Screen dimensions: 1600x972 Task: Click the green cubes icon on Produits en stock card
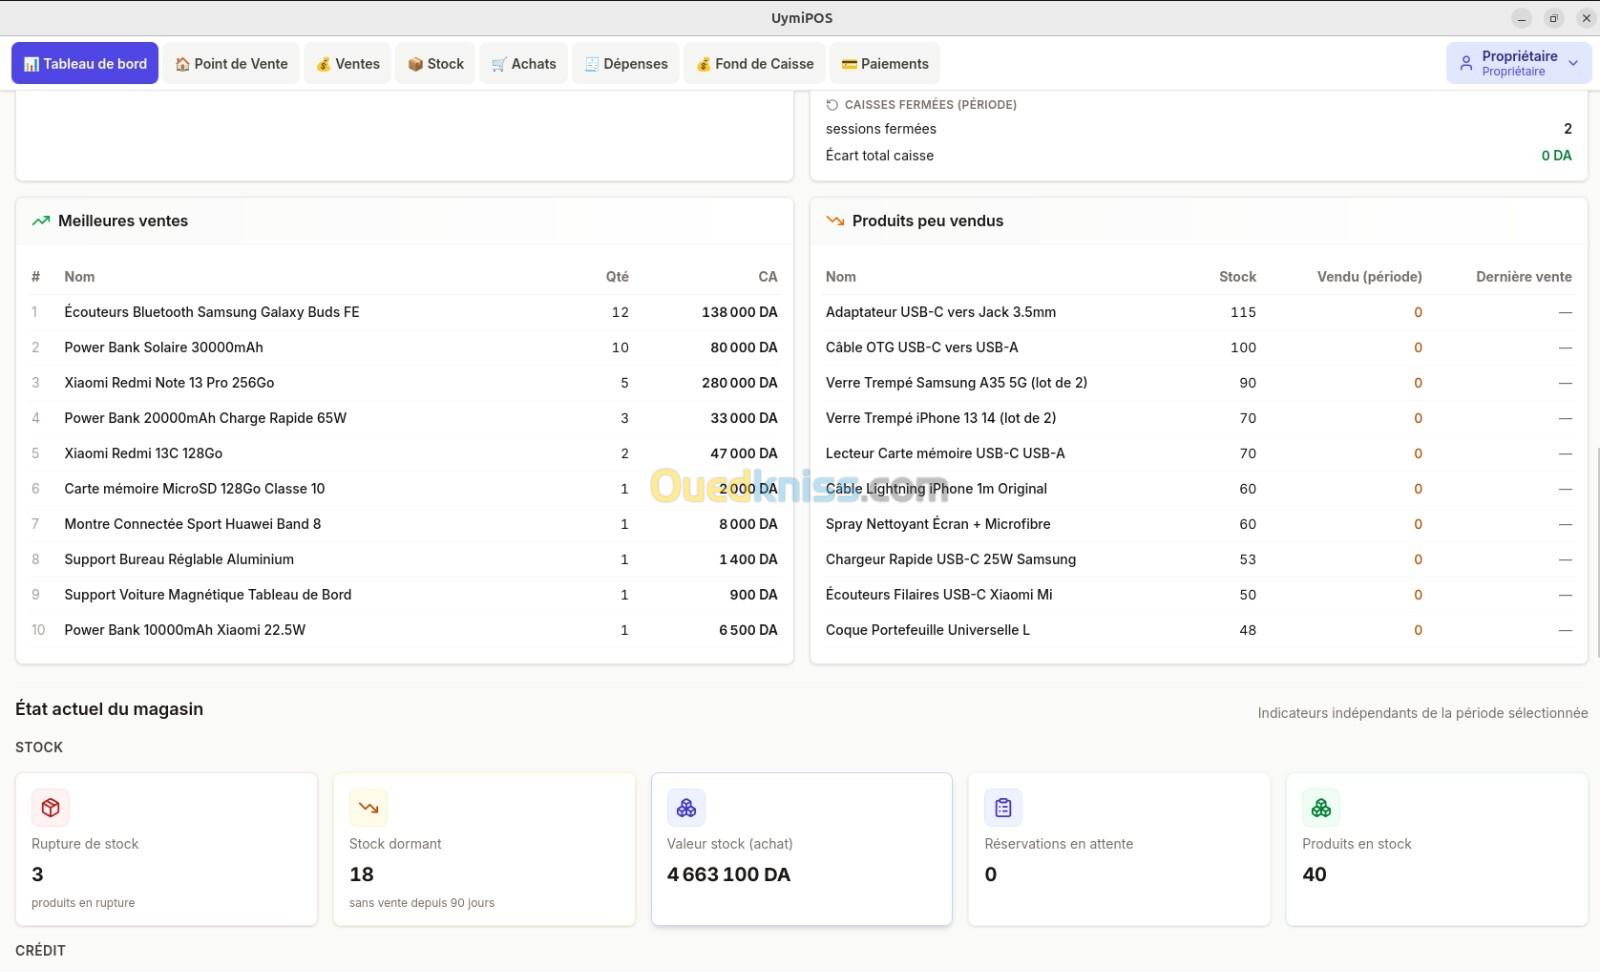coord(1321,808)
